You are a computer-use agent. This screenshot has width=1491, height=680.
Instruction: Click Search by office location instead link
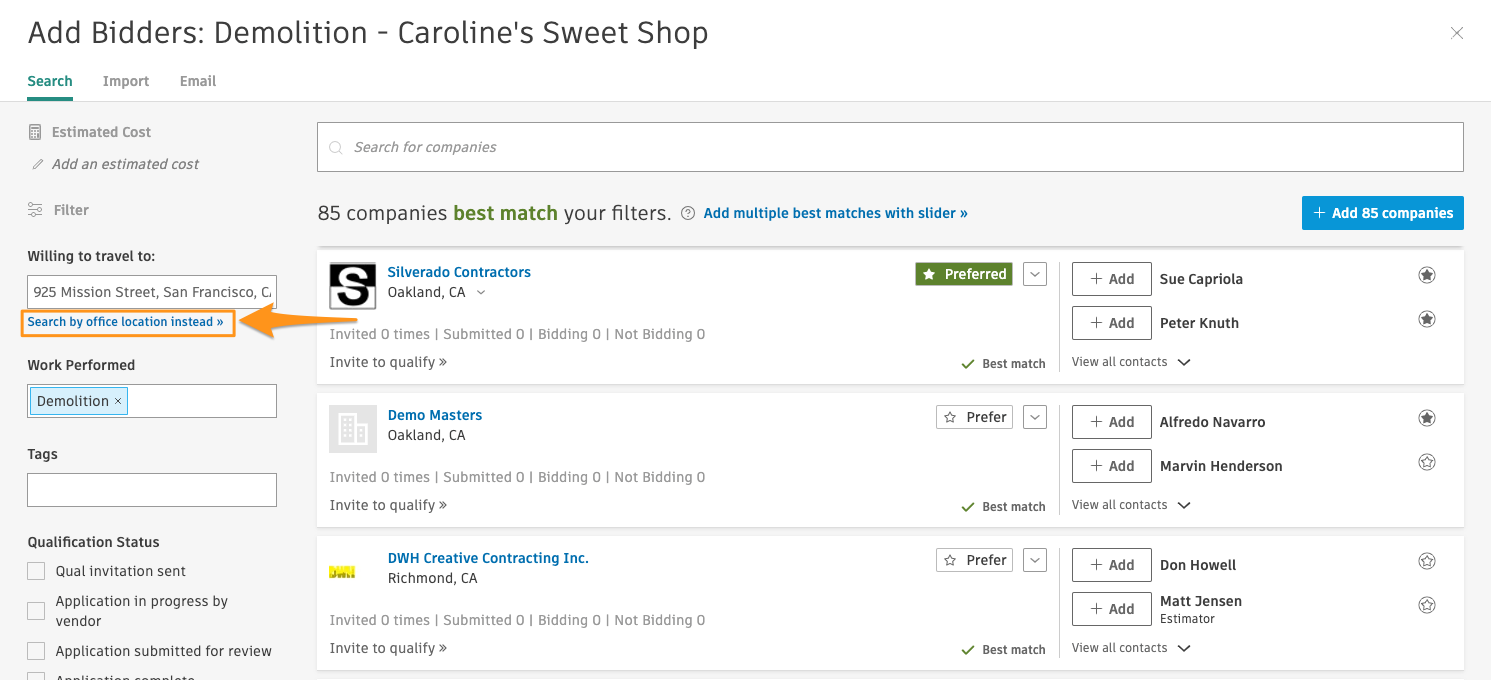[126, 322]
